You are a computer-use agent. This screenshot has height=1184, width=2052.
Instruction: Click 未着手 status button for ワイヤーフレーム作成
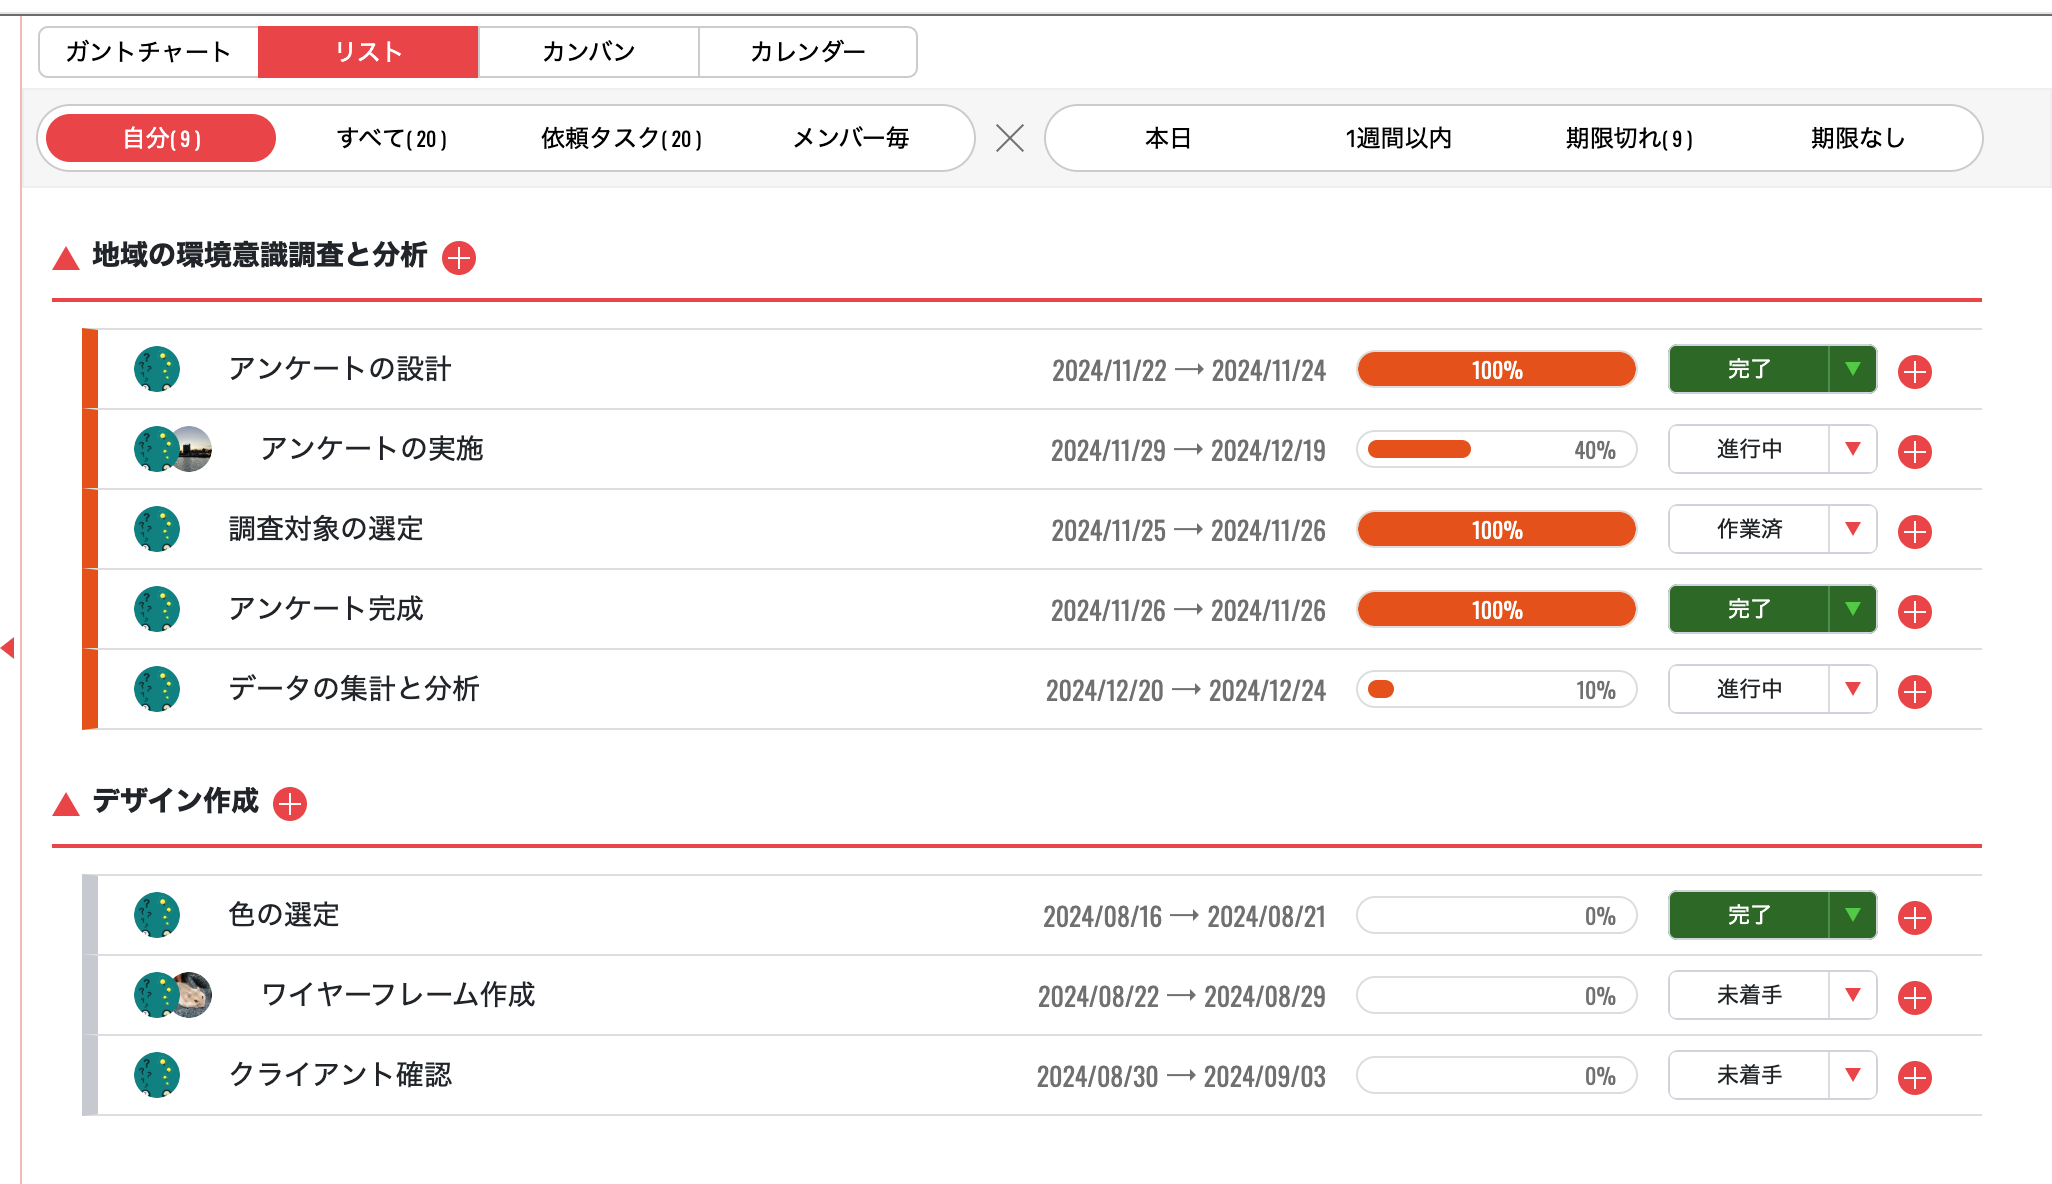[1749, 995]
